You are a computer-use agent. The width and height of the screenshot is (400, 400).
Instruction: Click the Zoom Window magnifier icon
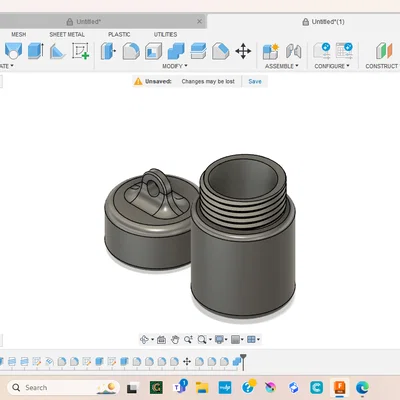202,340
